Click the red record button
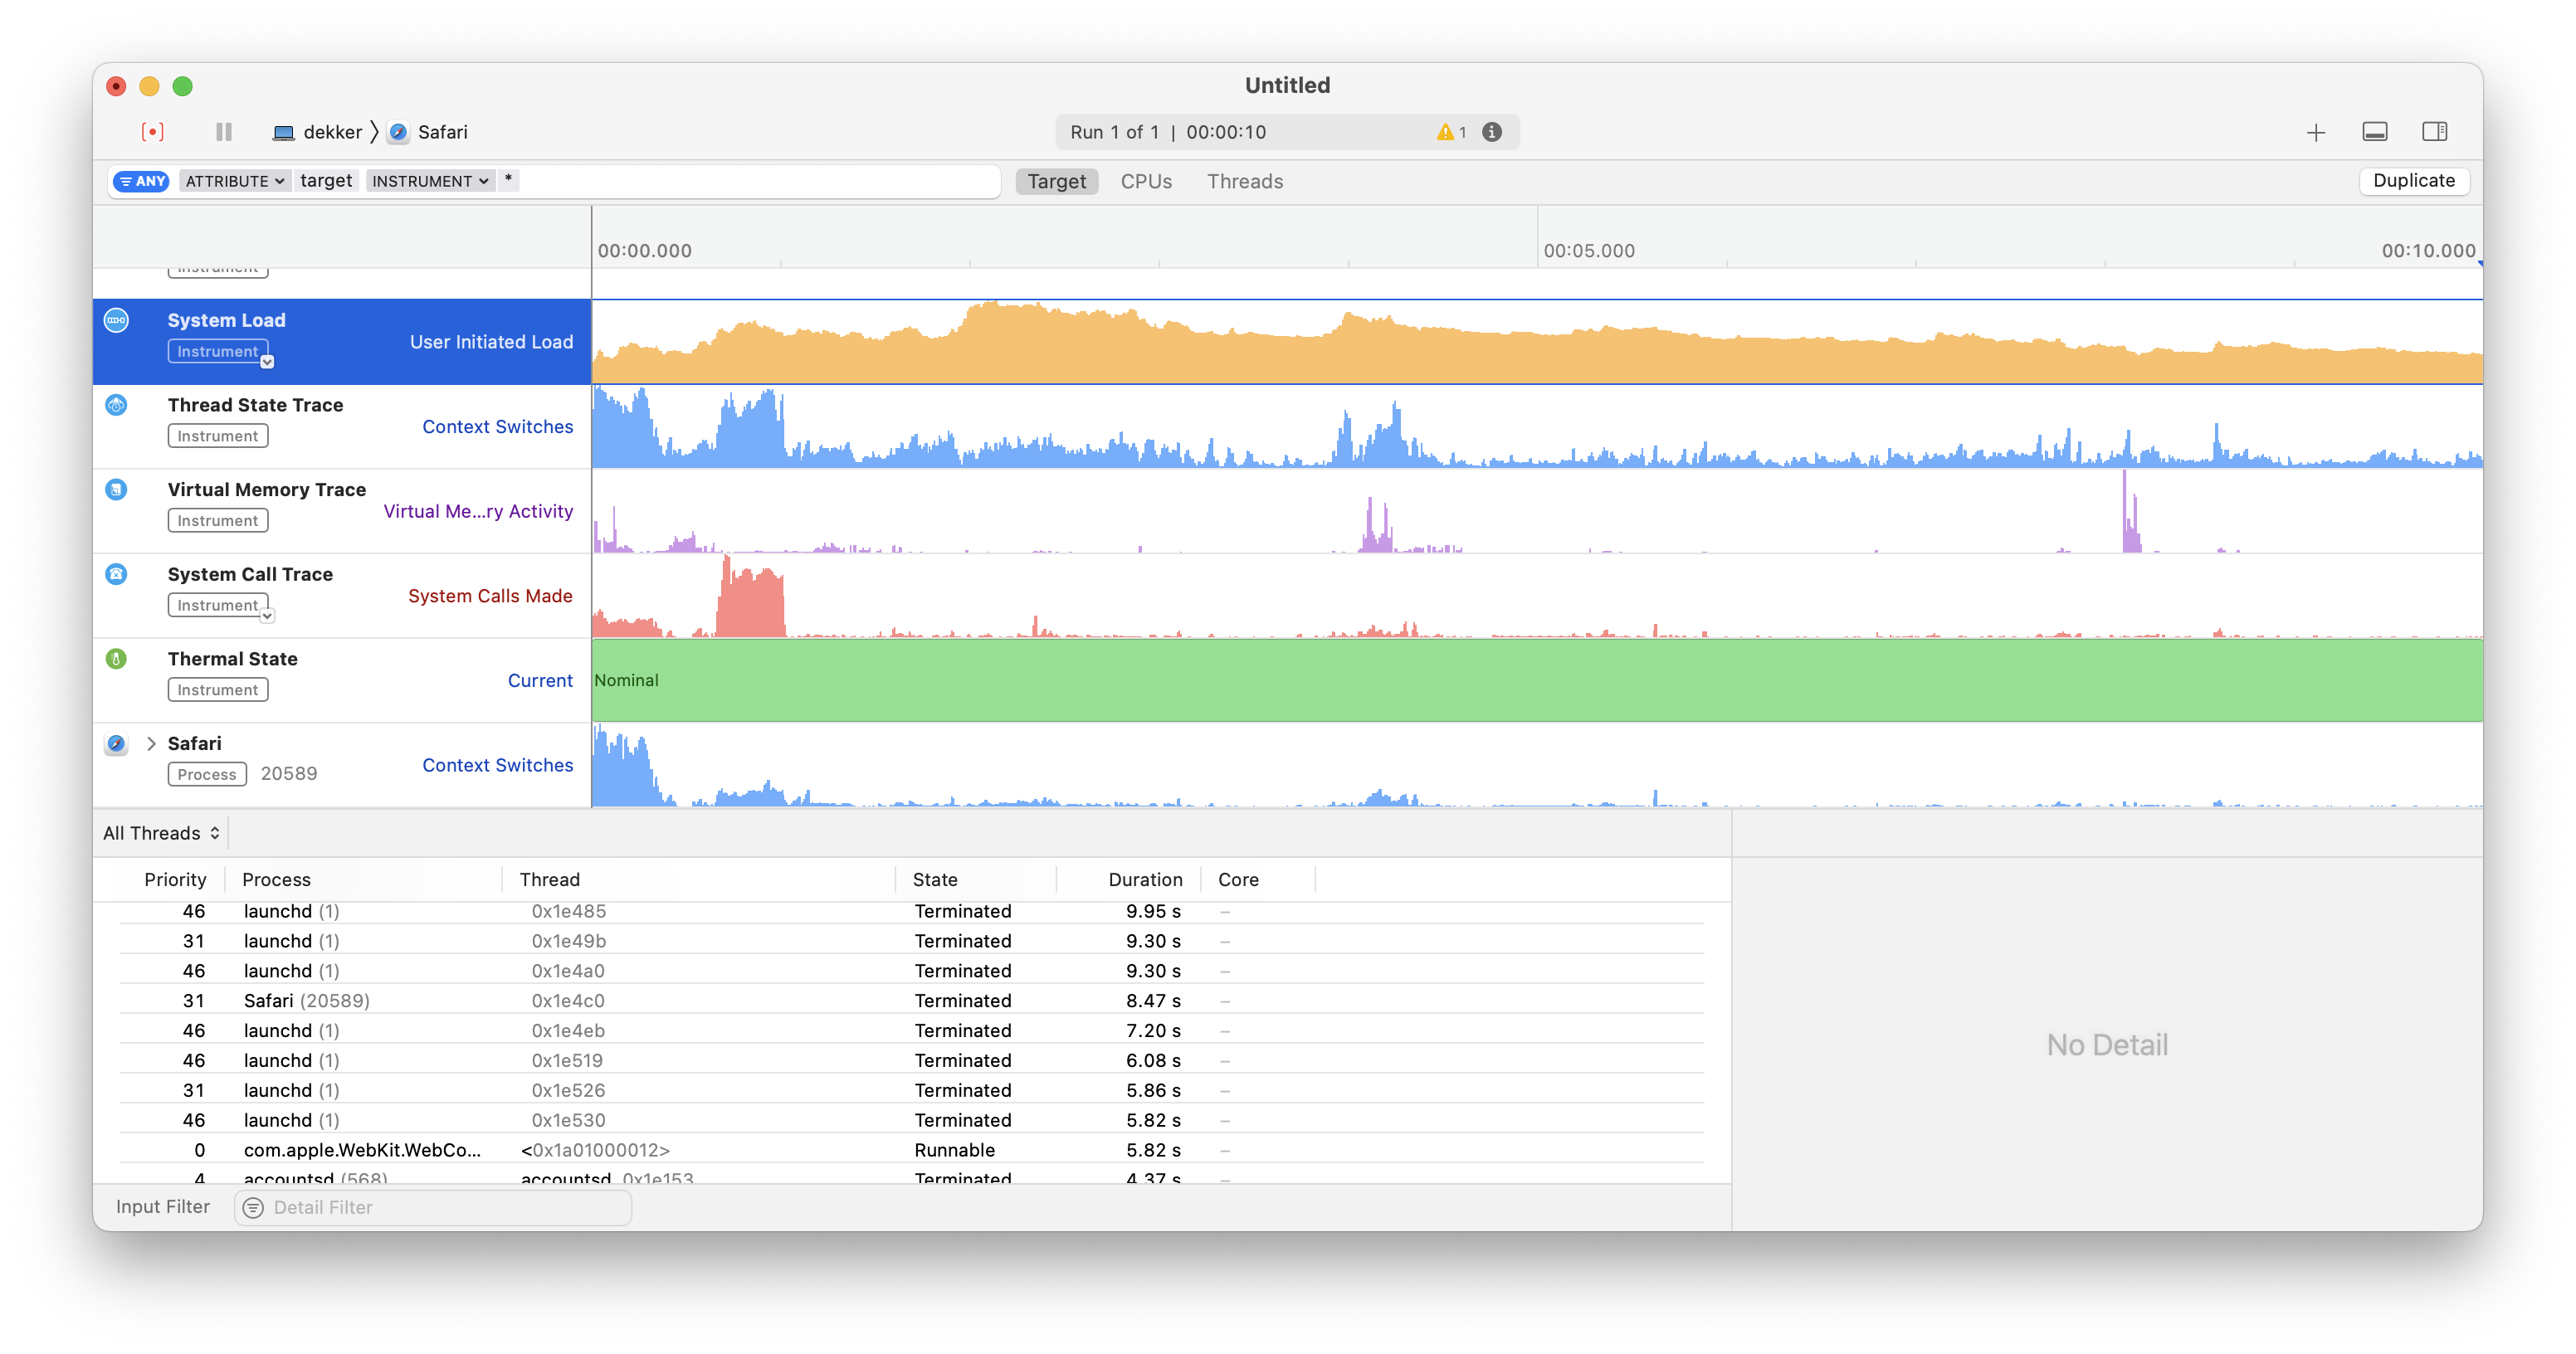2576x1354 pixels. pyautogui.click(x=152, y=132)
